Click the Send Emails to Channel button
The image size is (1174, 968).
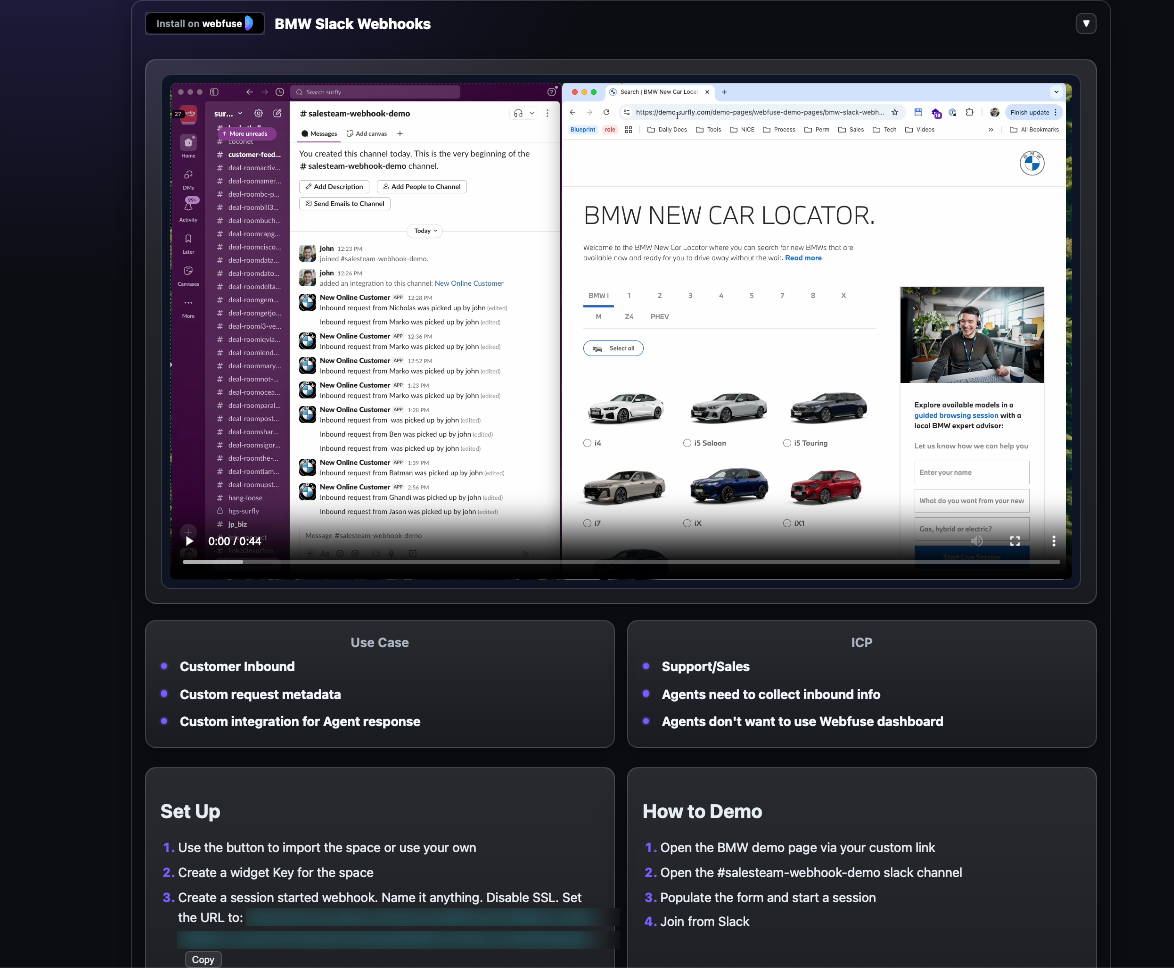[x=344, y=204]
